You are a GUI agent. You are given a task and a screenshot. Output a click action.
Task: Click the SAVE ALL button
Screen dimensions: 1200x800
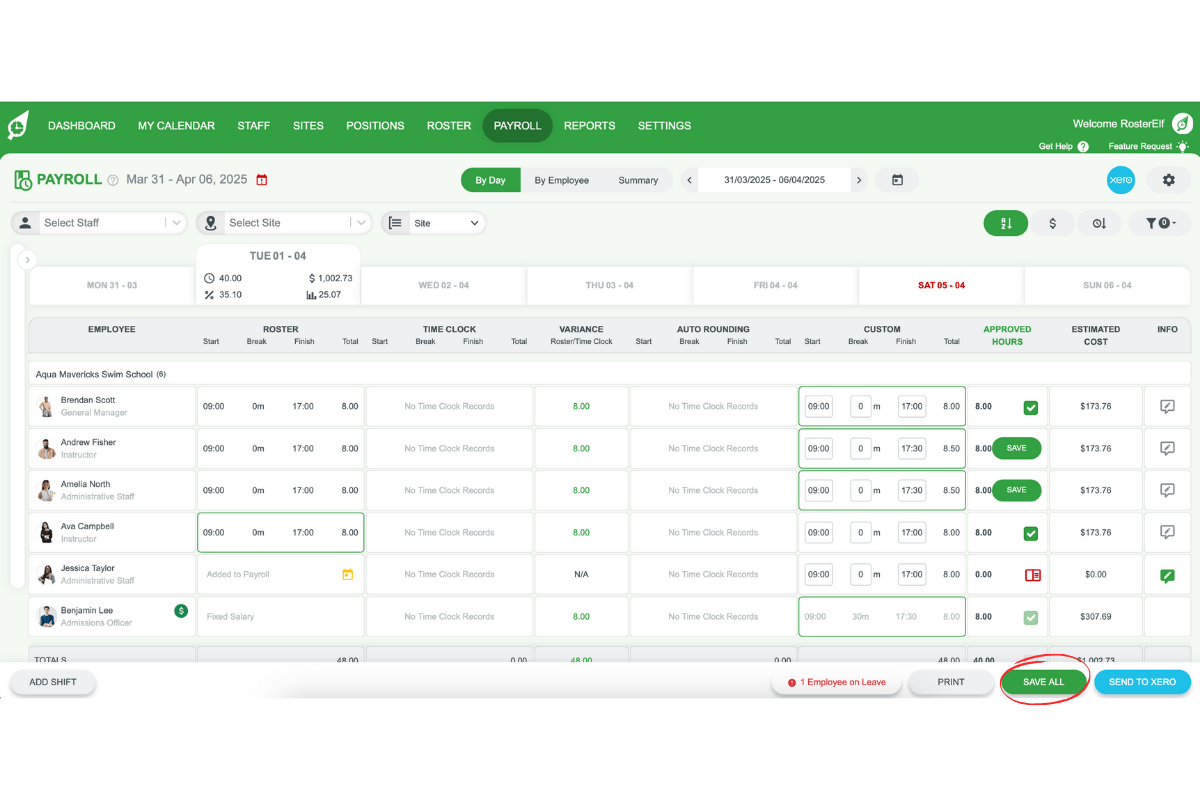(x=1044, y=681)
